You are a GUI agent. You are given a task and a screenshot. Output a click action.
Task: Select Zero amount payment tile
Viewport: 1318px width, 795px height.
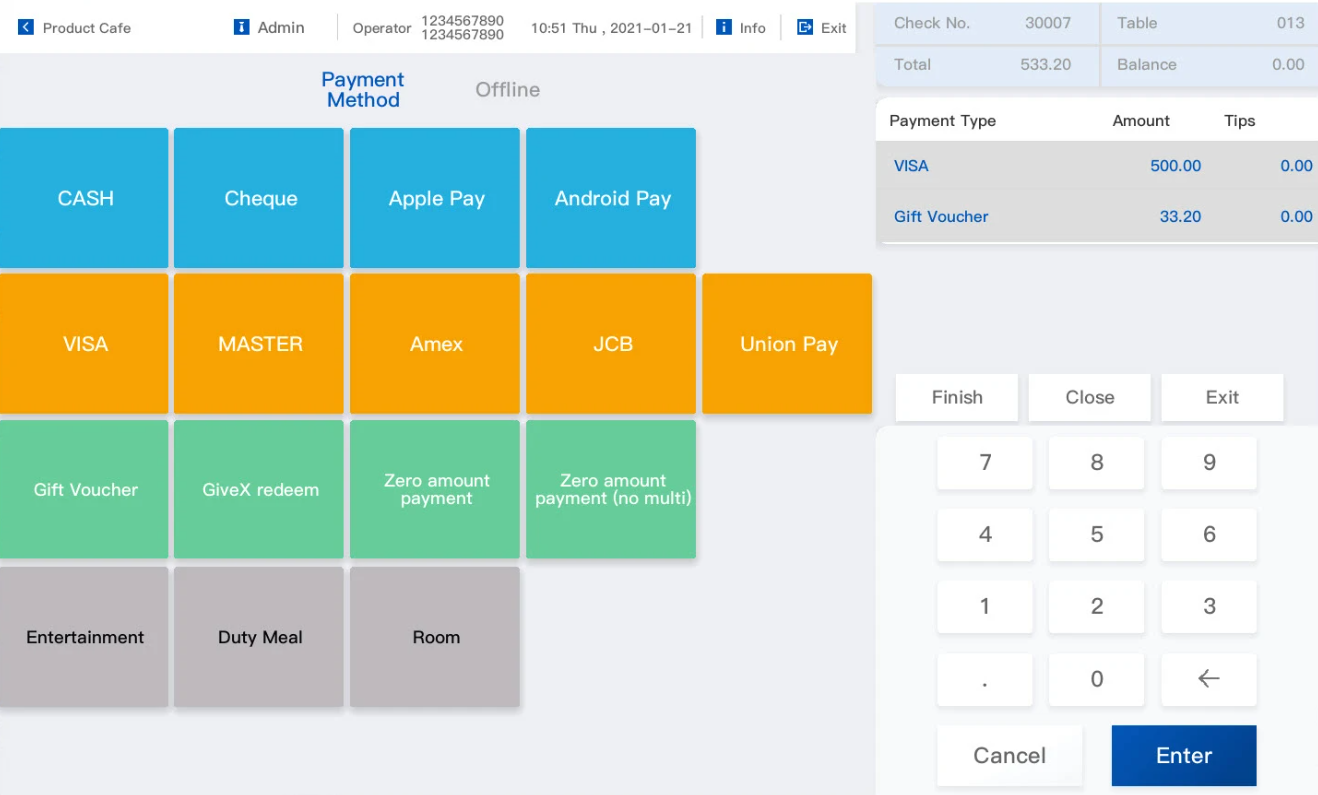tap(436, 490)
